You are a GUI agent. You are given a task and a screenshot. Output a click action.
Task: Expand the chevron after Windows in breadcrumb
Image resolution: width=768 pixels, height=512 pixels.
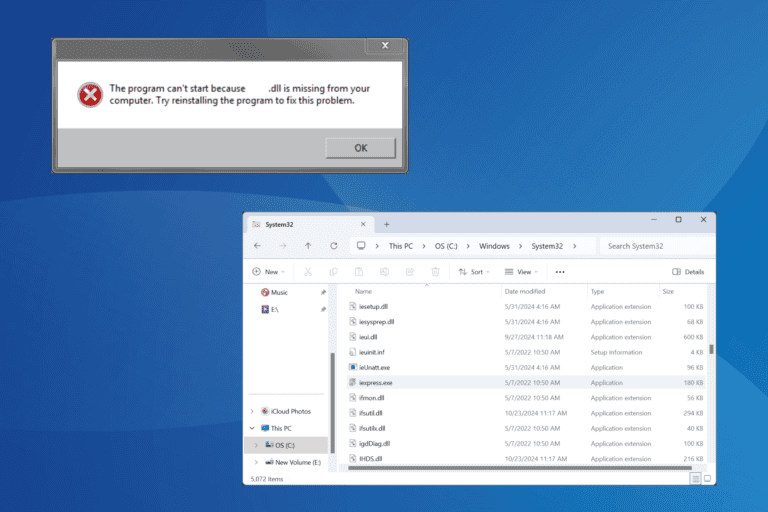coord(520,246)
